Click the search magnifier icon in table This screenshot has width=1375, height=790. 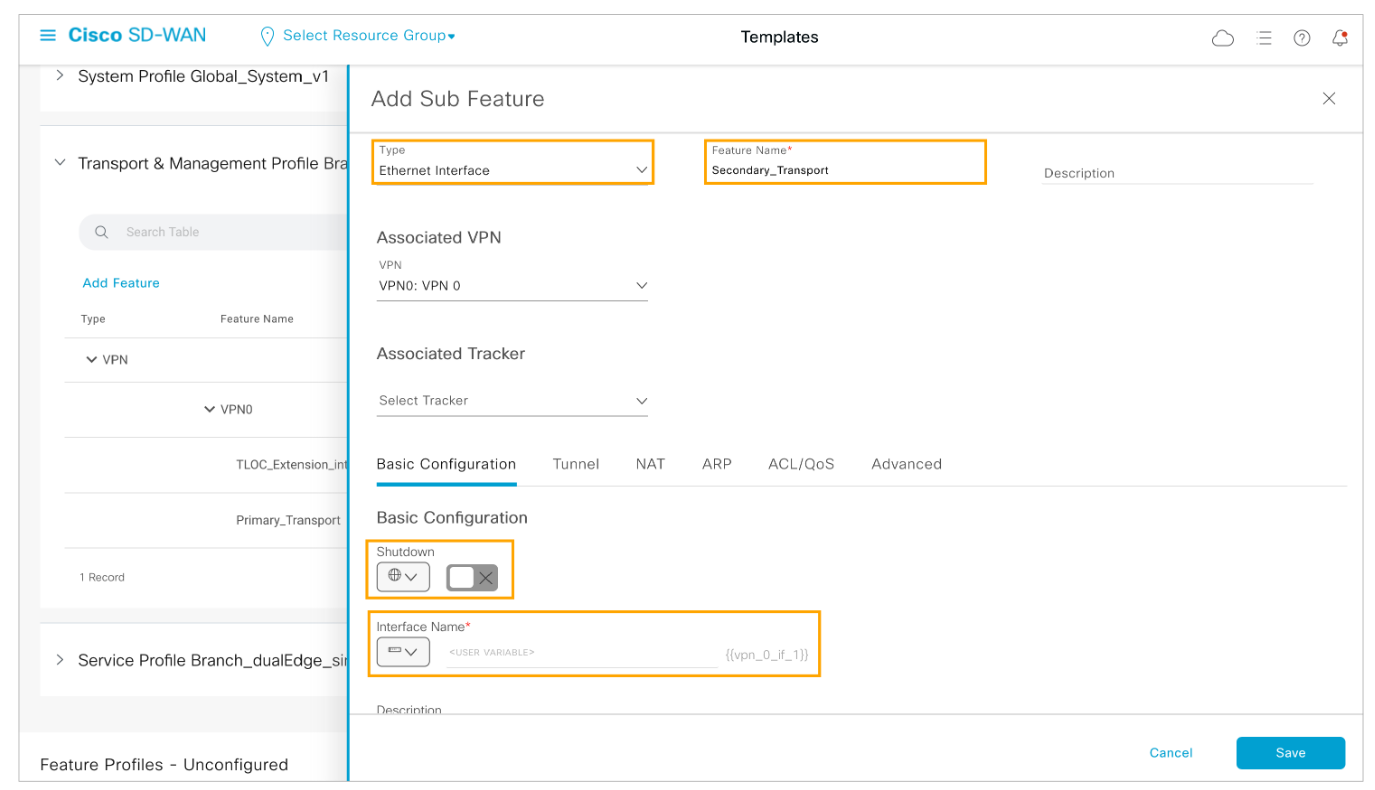[101, 232]
